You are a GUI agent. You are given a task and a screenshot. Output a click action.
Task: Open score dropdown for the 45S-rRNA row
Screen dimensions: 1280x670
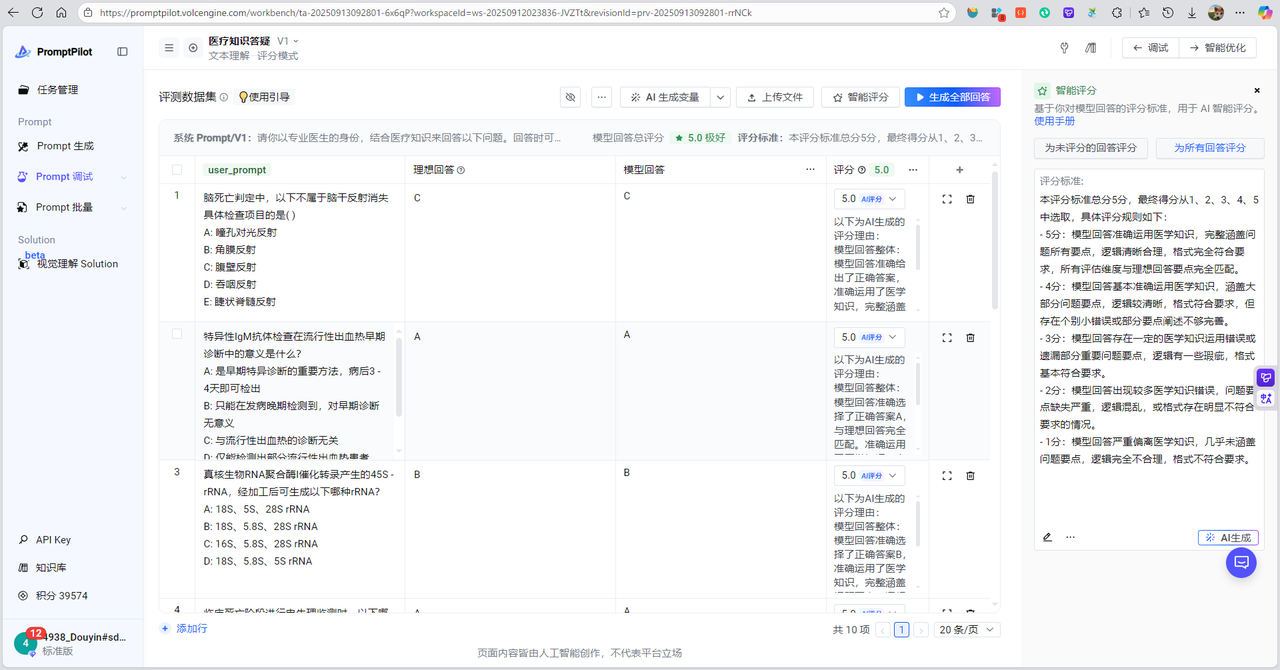869,476
